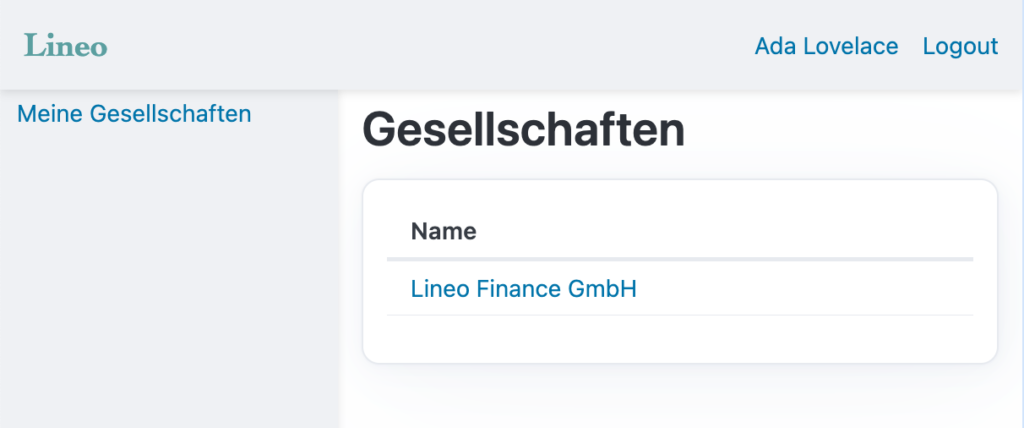Click the thin line below the company row
1024x428 pixels.
click(680, 315)
